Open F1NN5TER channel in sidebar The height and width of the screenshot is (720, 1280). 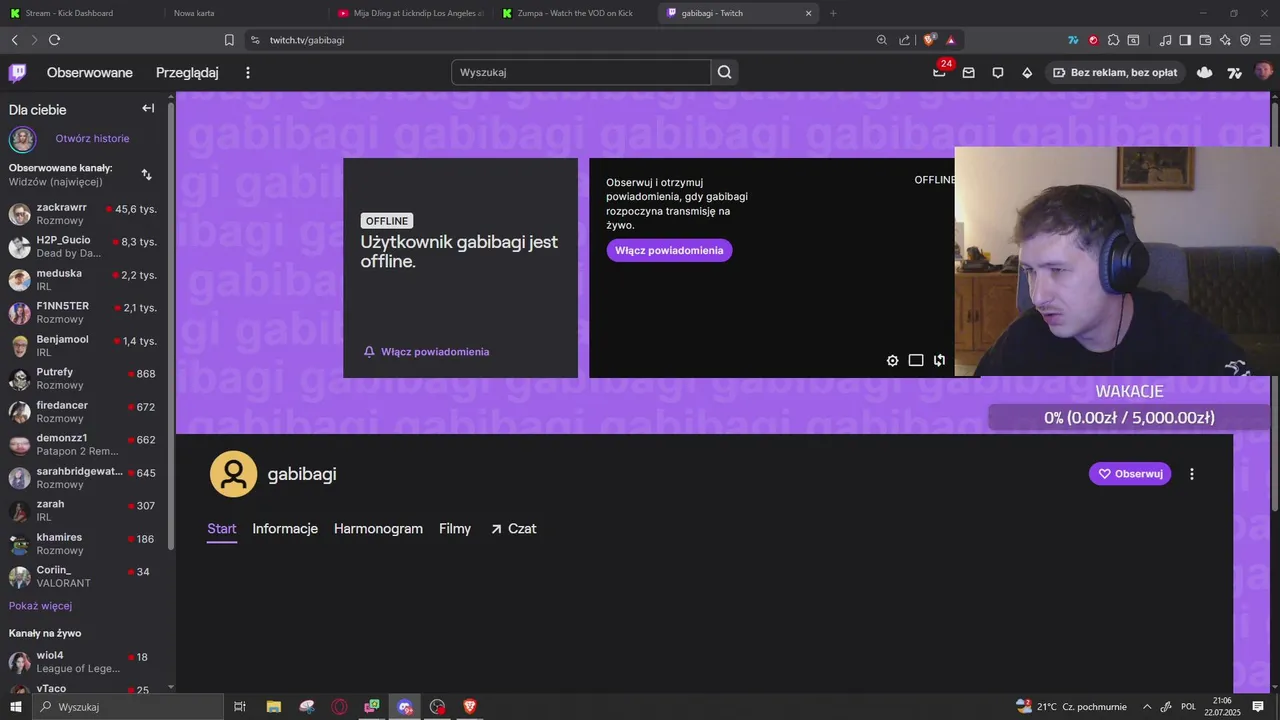(84, 313)
